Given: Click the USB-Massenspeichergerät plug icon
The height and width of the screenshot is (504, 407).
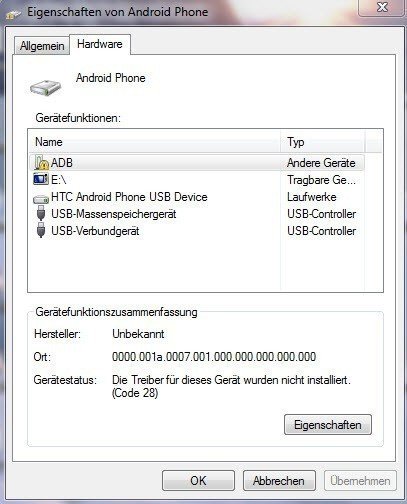Looking at the screenshot, I should [41, 213].
